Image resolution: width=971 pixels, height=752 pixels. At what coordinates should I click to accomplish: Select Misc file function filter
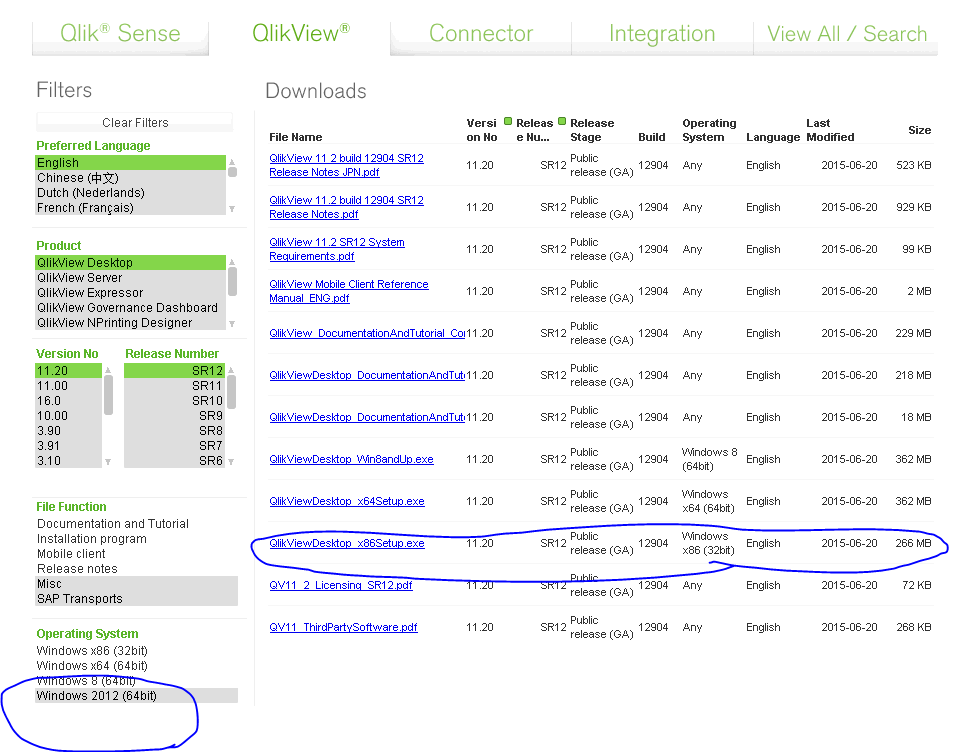coord(137,584)
